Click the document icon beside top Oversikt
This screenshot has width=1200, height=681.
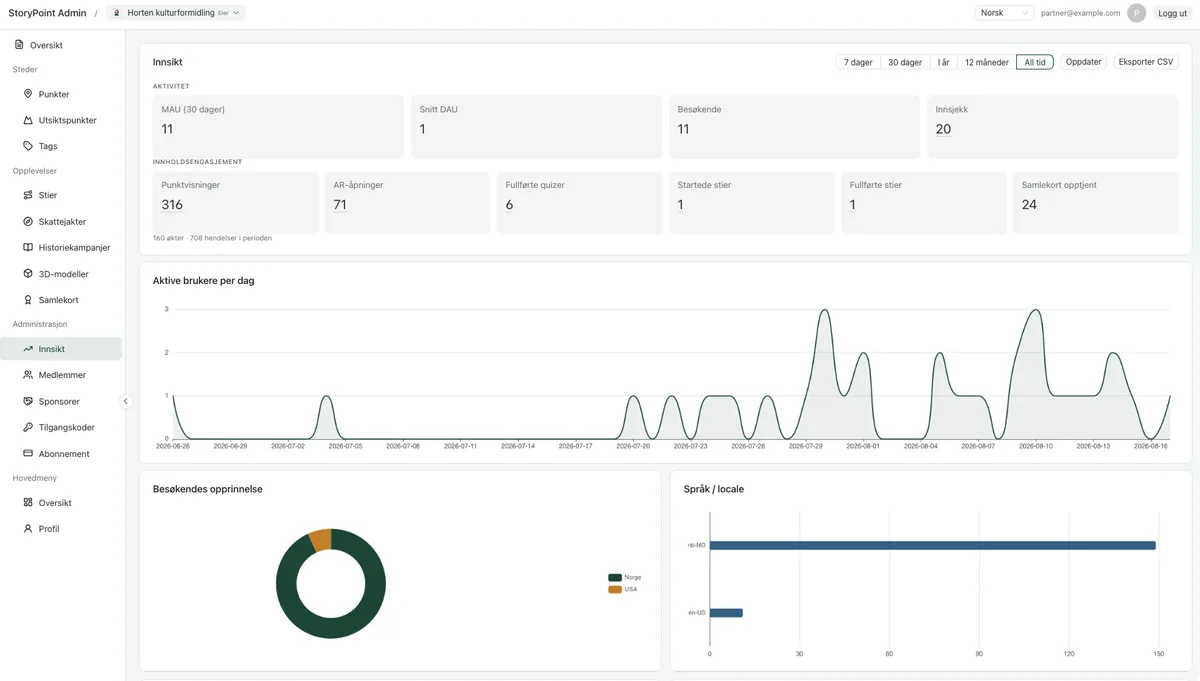19,45
